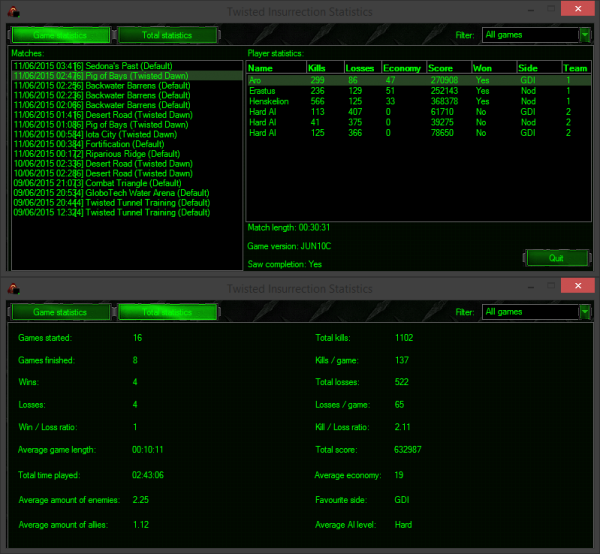This screenshot has height=554, width=600.
Task: Select the Henskelion player row
Action: click(419, 101)
